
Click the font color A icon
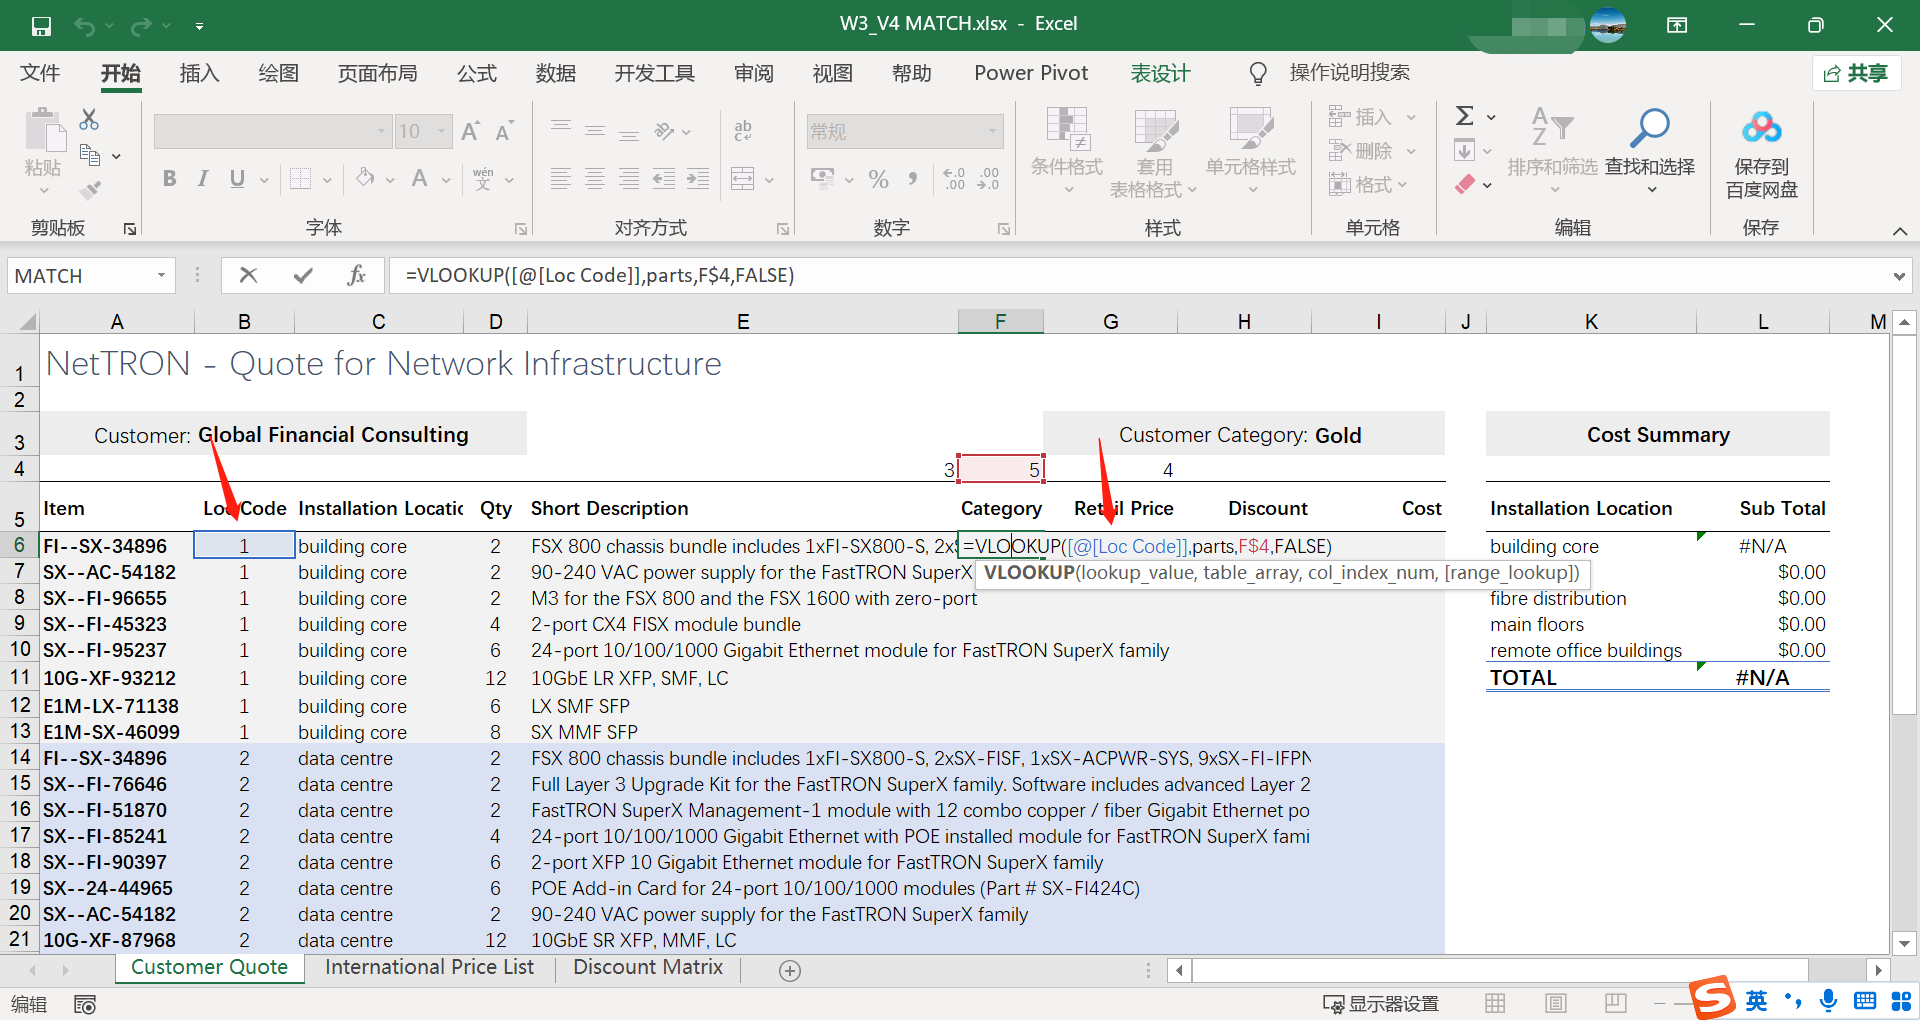coord(420,179)
